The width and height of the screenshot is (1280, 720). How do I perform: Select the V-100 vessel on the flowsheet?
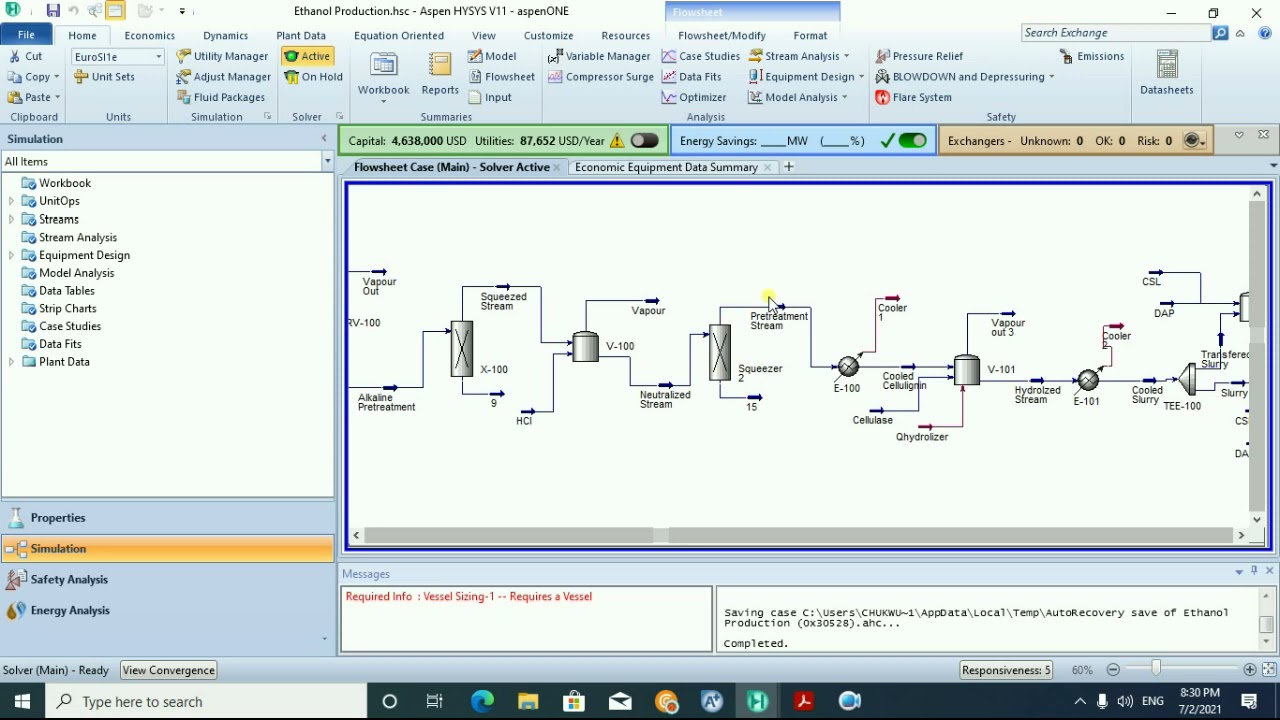(x=585, y=346)
